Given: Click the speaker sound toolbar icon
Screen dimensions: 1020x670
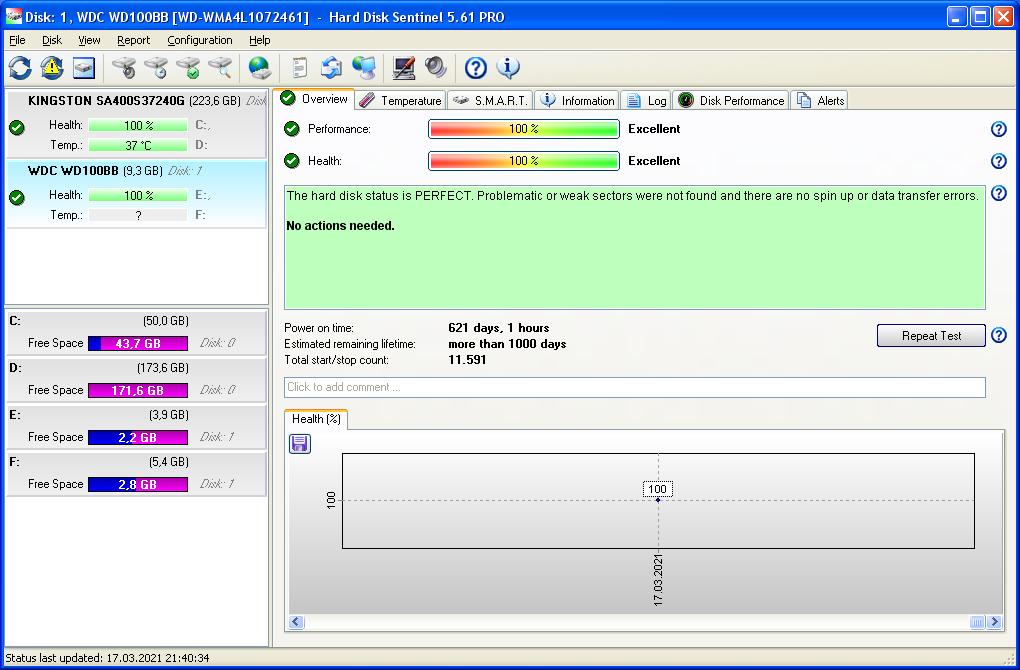Looking at the screenshot, I should [436, 68].
